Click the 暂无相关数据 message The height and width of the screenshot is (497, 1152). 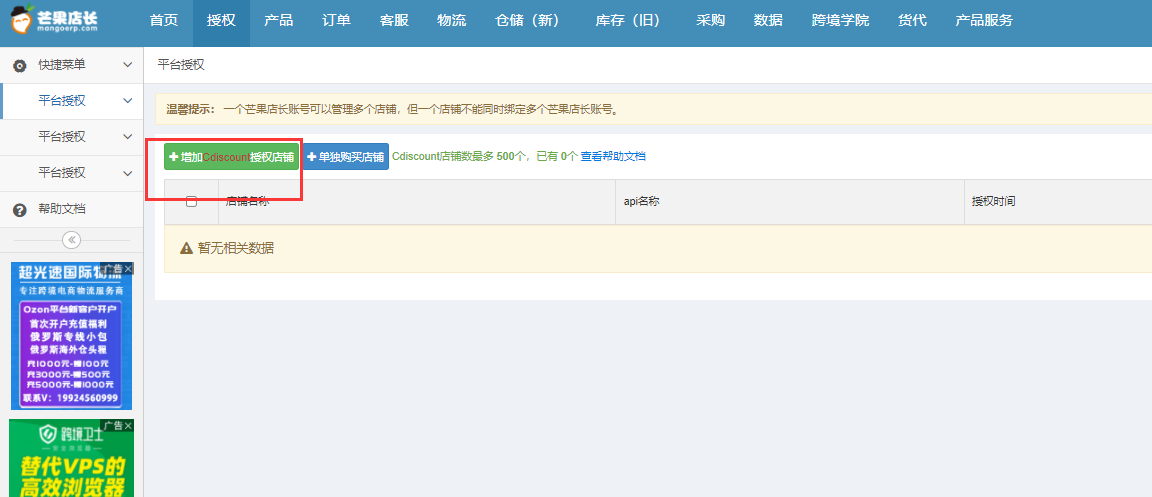point(235,248)
